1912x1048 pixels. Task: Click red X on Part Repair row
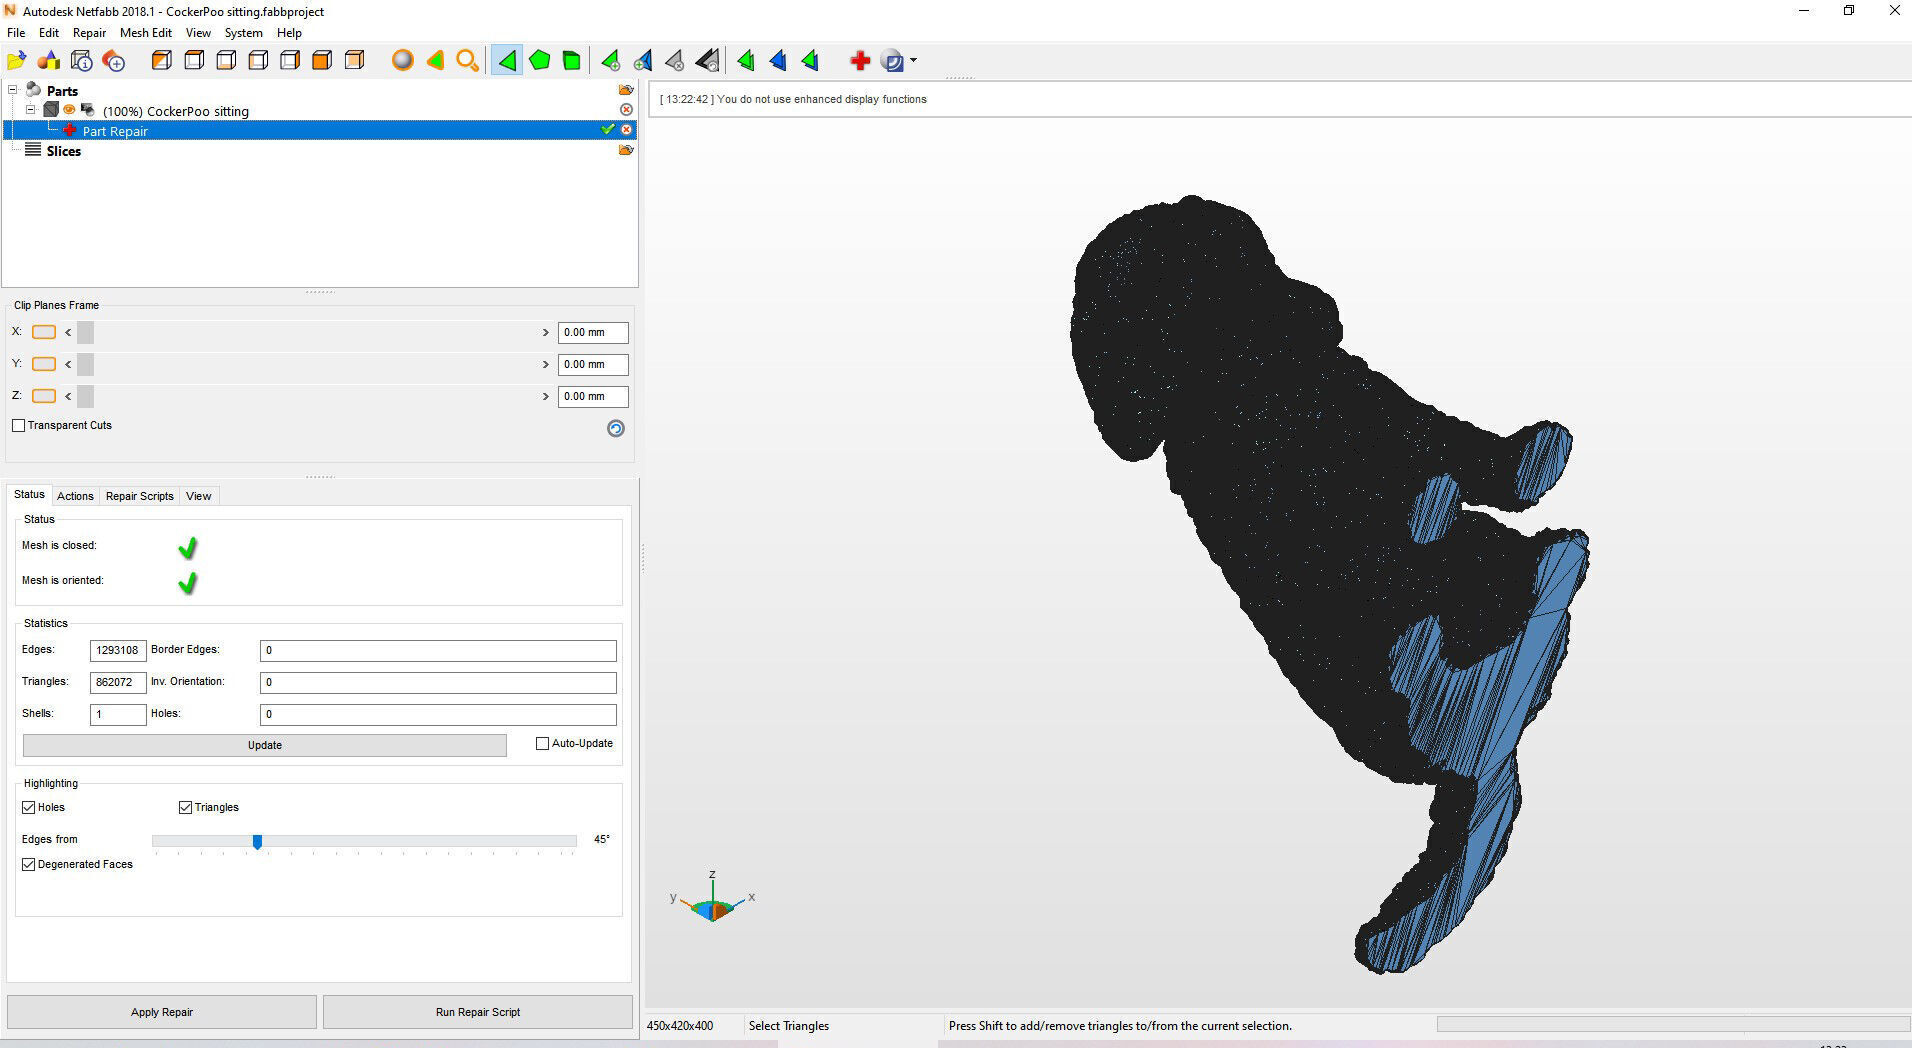[x=627, y=130]
